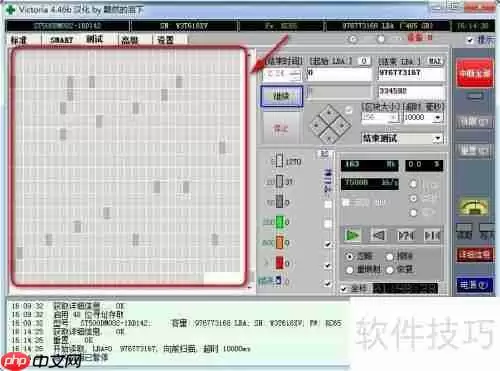
Task: Click the small RS button above the checkboxes
Action: 325,154
